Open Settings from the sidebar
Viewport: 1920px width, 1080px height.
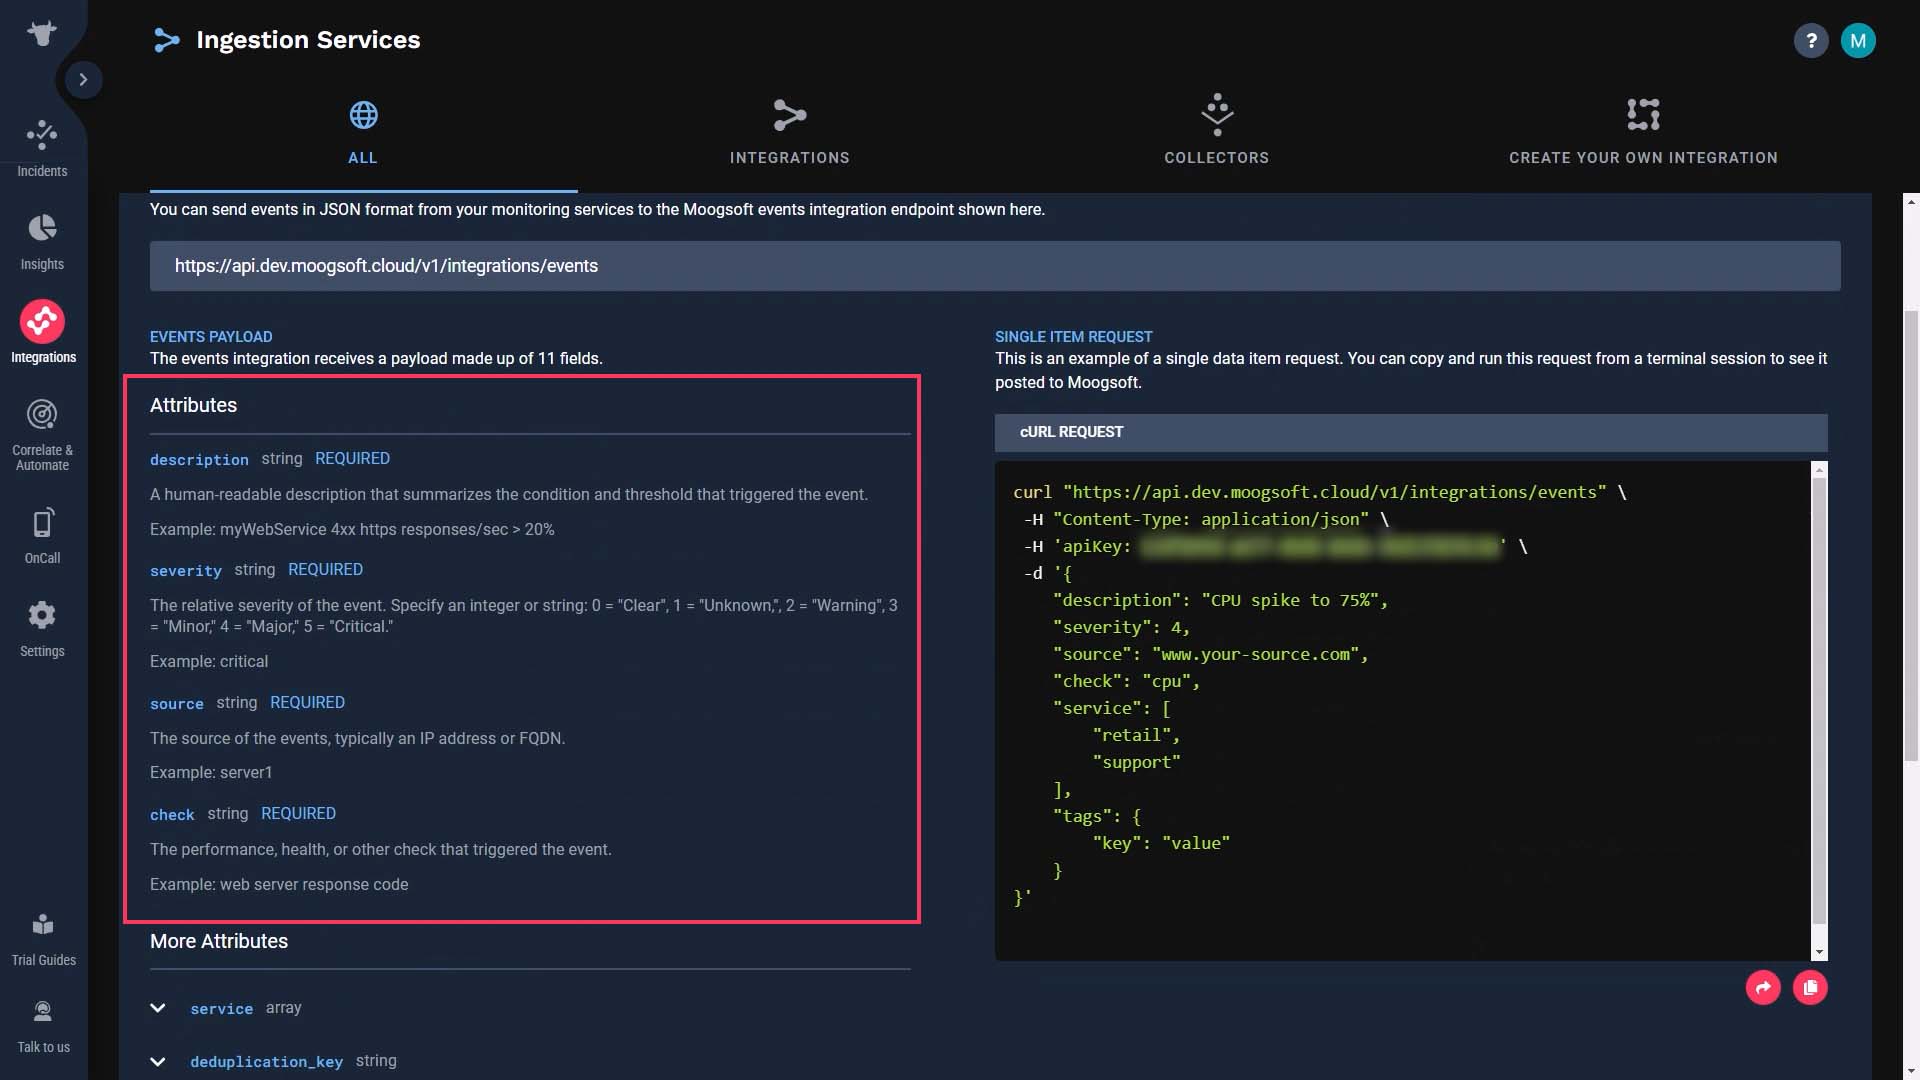tap(42, 629)
